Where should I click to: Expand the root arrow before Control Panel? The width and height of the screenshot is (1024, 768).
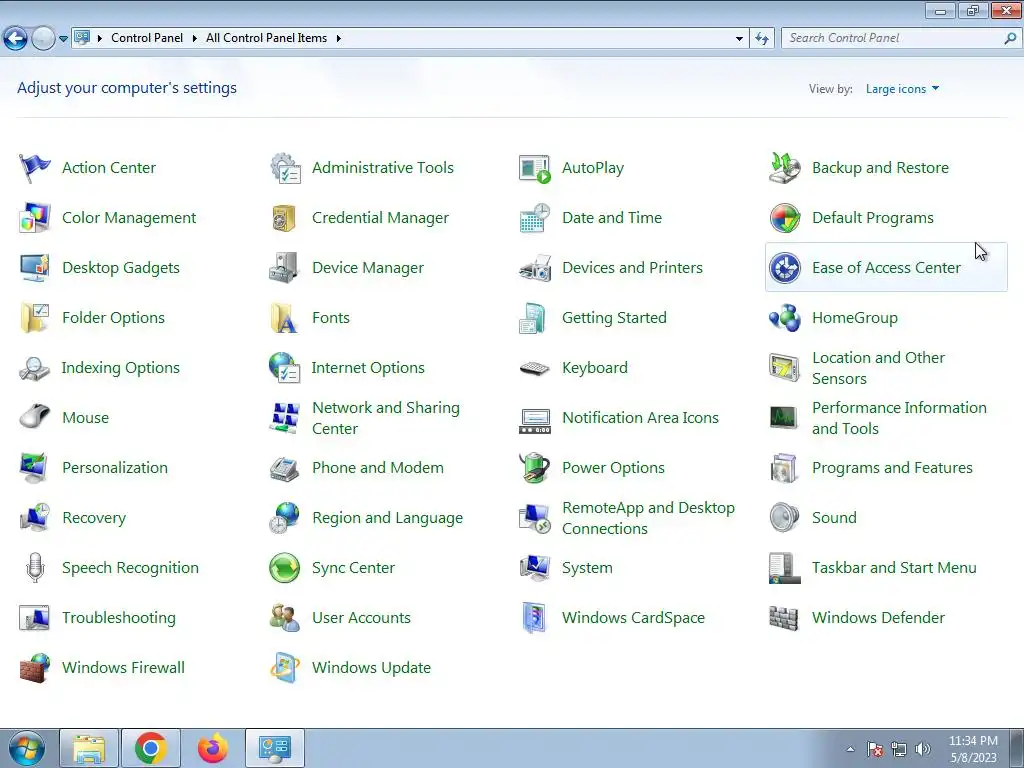100,38
